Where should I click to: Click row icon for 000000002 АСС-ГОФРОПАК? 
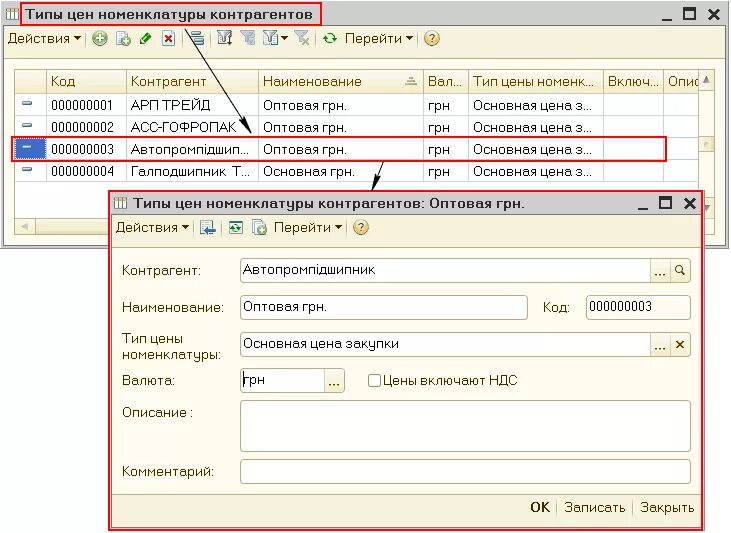(27, 125)
